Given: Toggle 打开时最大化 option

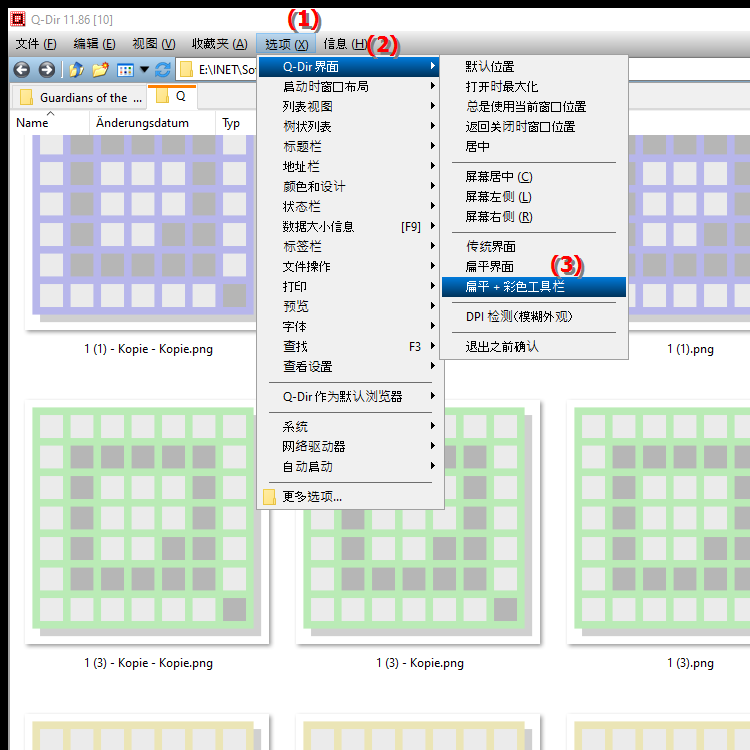Looking at the screenshot, I should 534,87.
